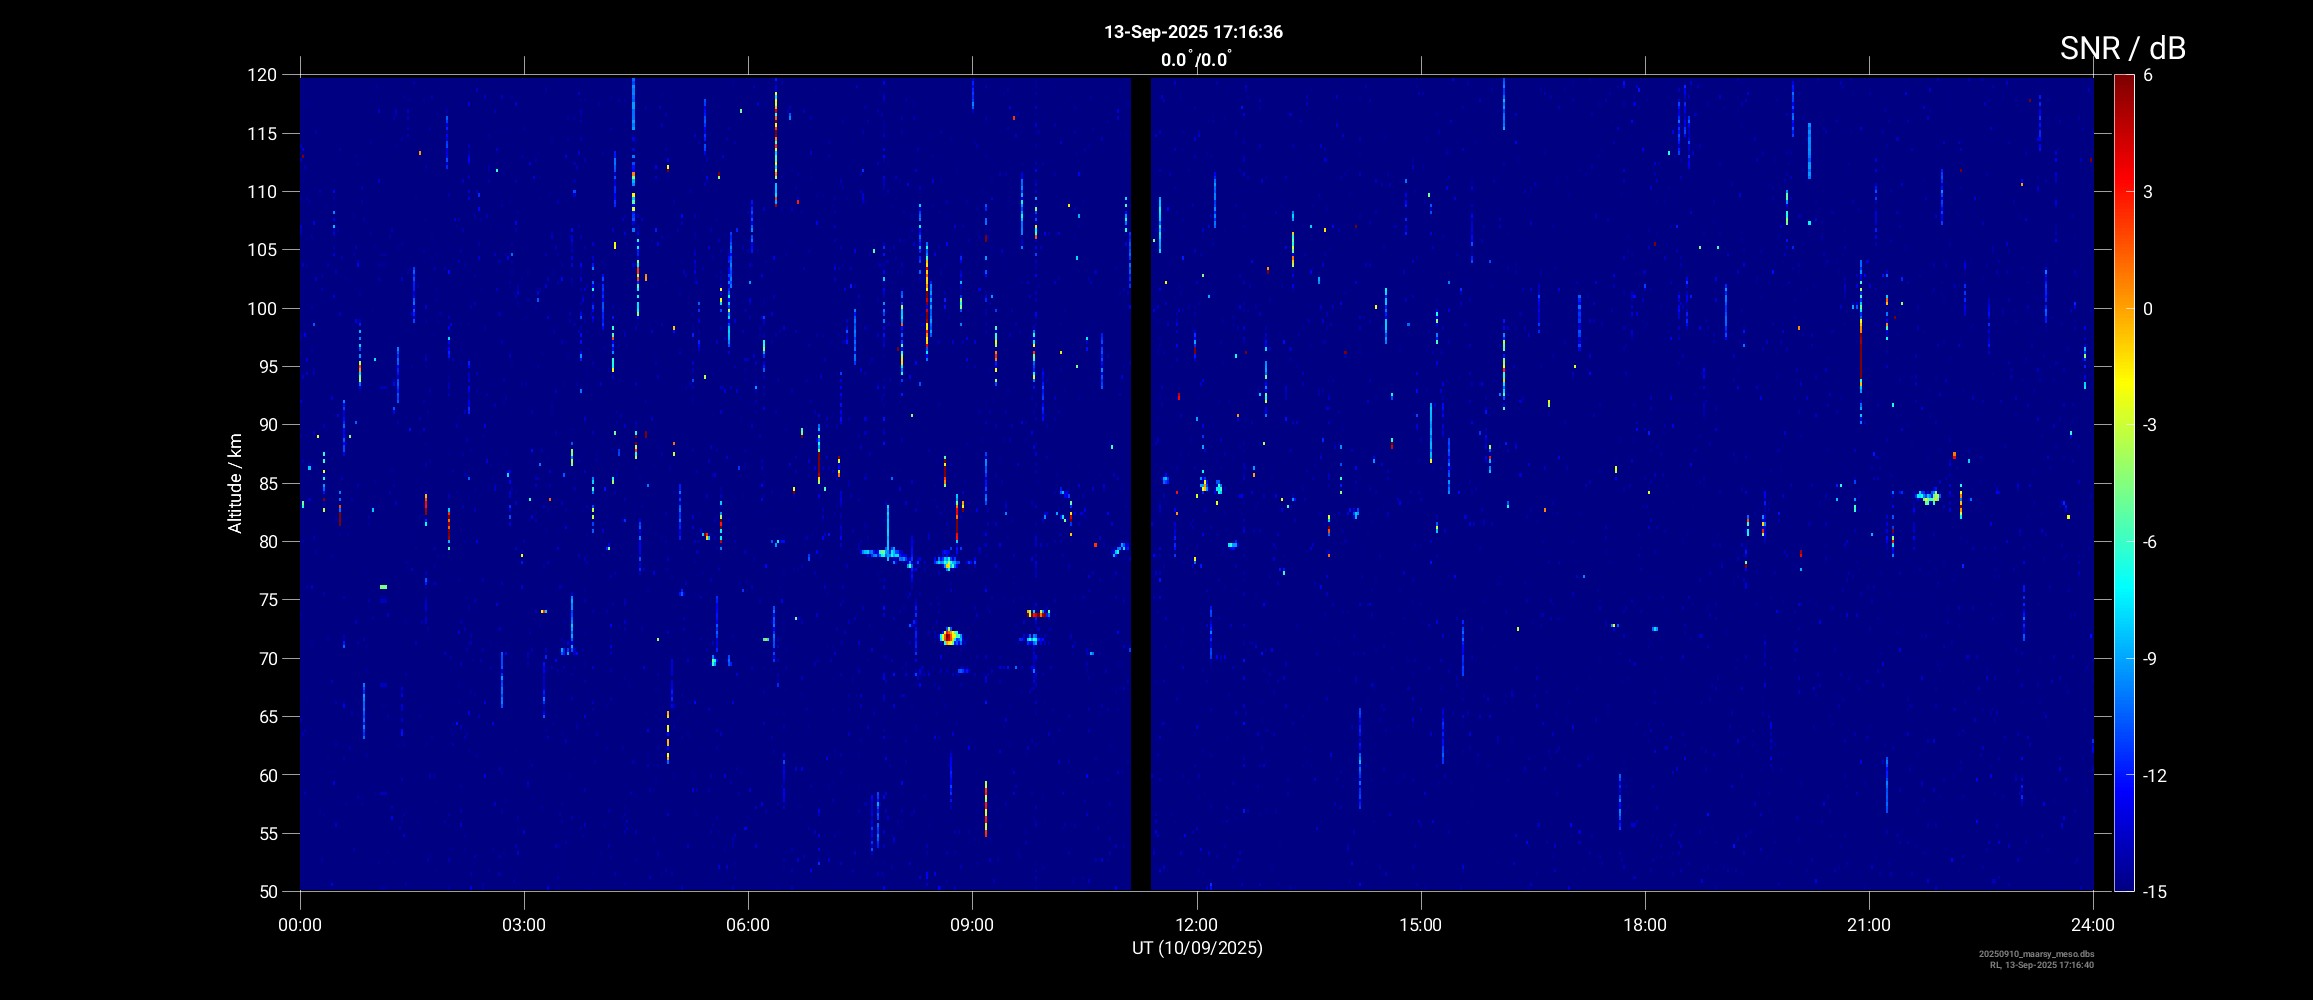Click the strong red echo near 72 km
The height and width of the screenshot is (1000, 2313).
pyautogui.click(x=949, y=637)
